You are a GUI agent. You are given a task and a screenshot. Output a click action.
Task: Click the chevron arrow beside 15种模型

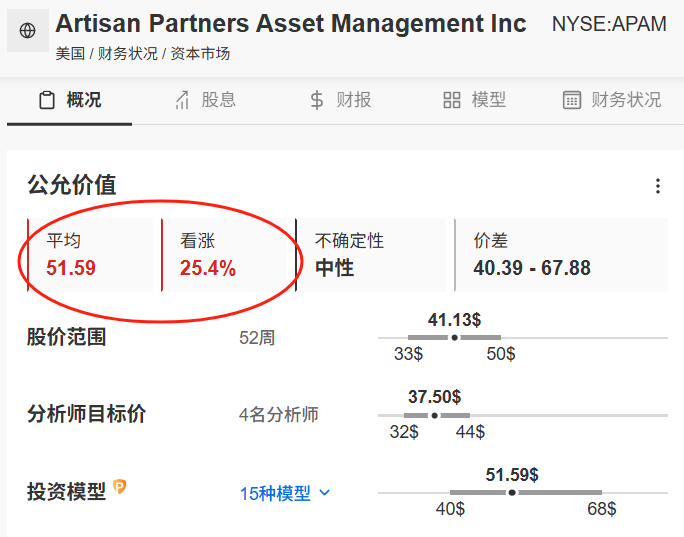point(325,493)
